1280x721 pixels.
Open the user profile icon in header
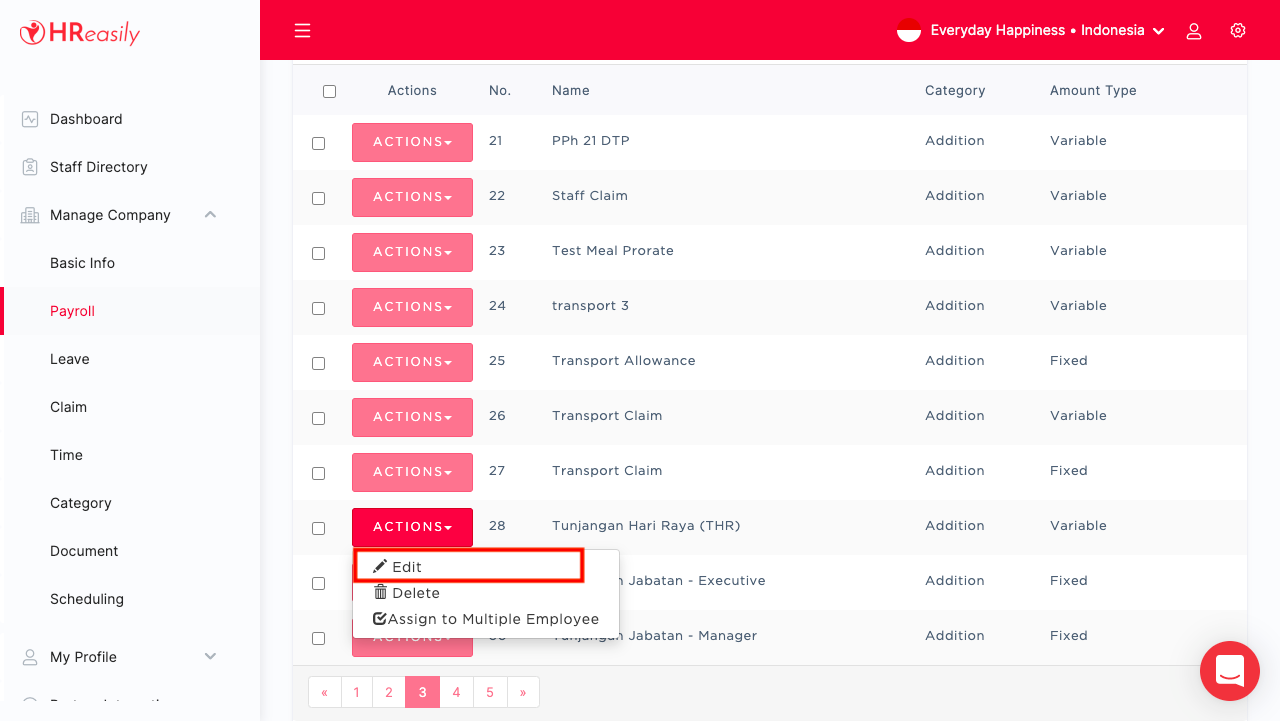tap(1194, 31)
